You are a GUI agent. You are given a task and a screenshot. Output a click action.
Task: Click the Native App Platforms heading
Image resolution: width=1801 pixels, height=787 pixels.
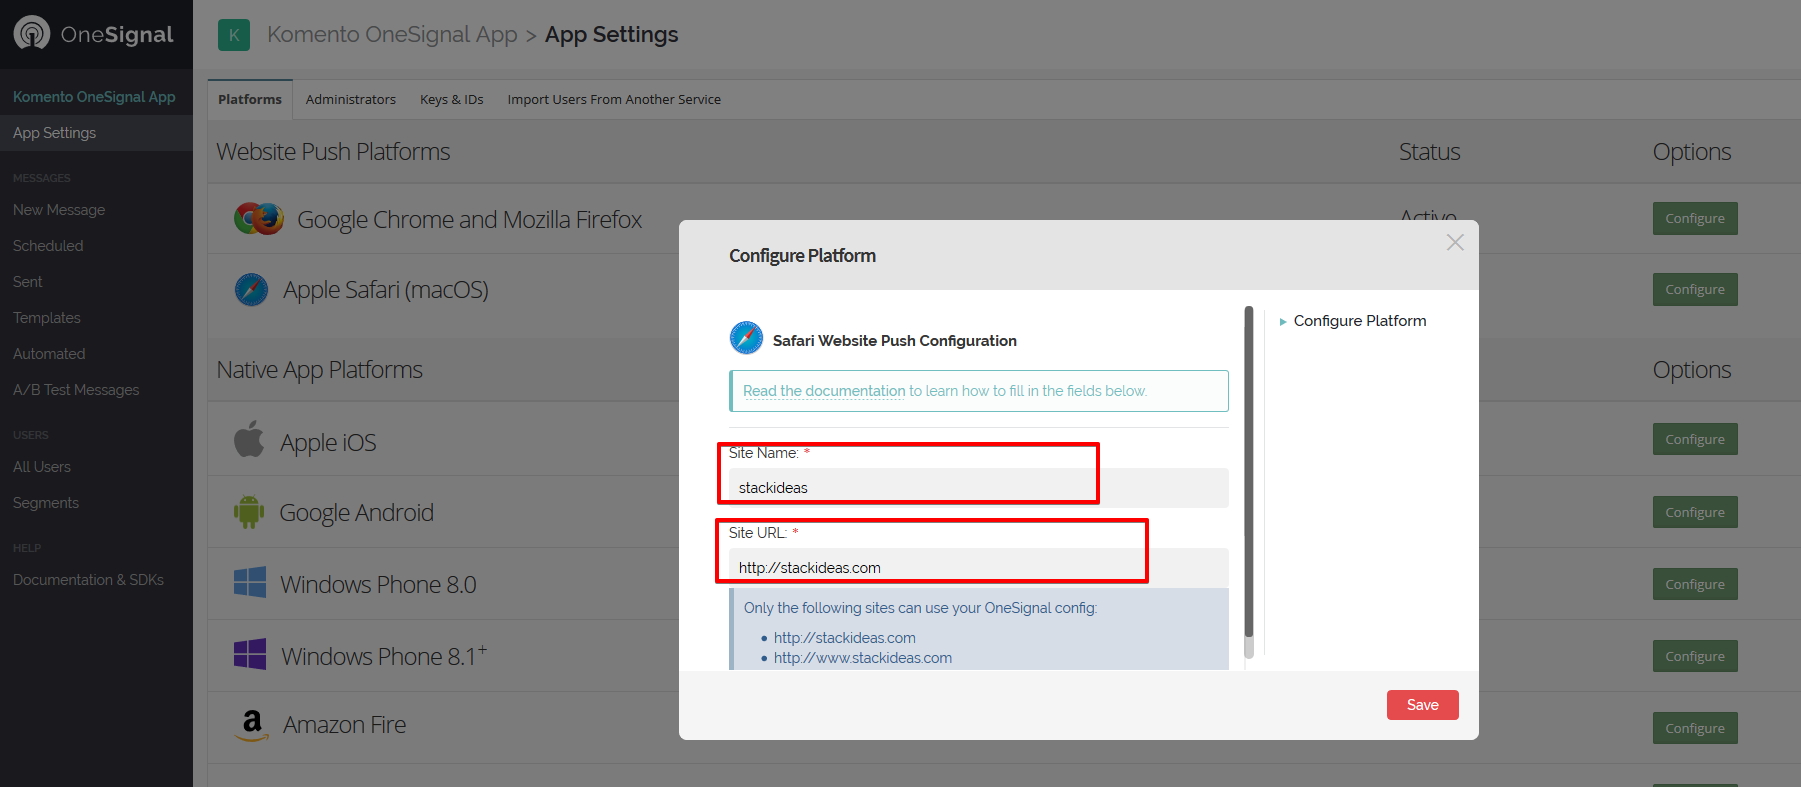320,370
